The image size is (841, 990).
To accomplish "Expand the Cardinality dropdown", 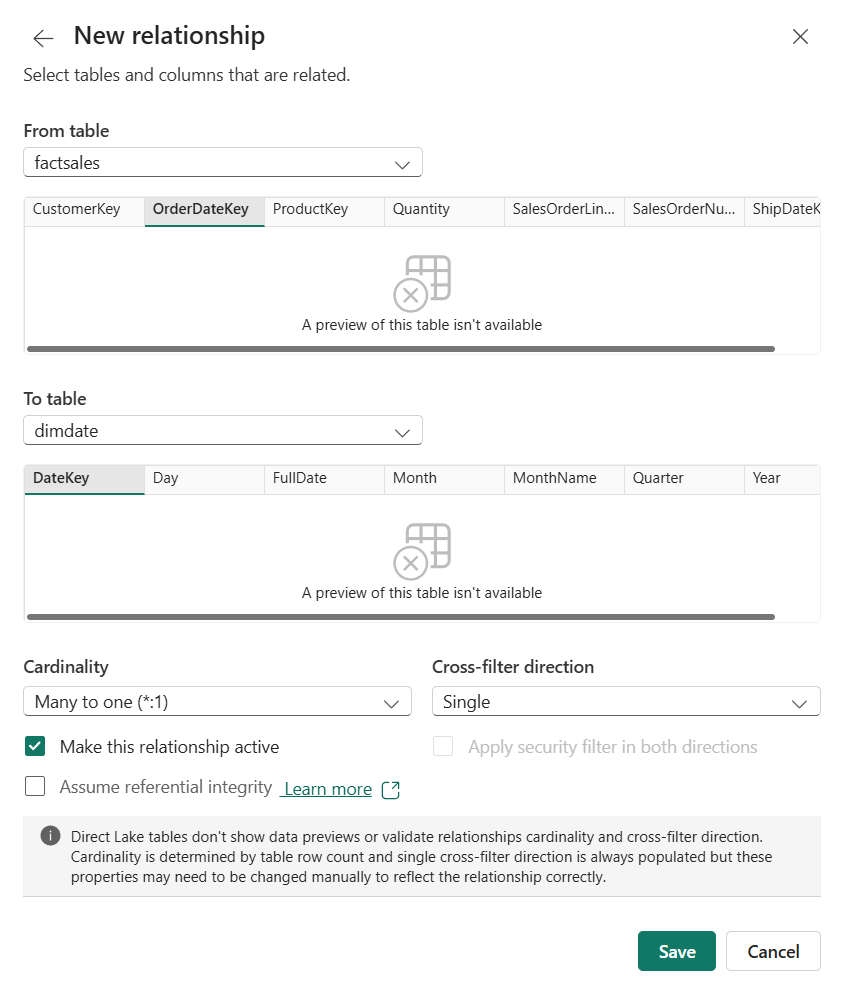I will coord(217,701).
